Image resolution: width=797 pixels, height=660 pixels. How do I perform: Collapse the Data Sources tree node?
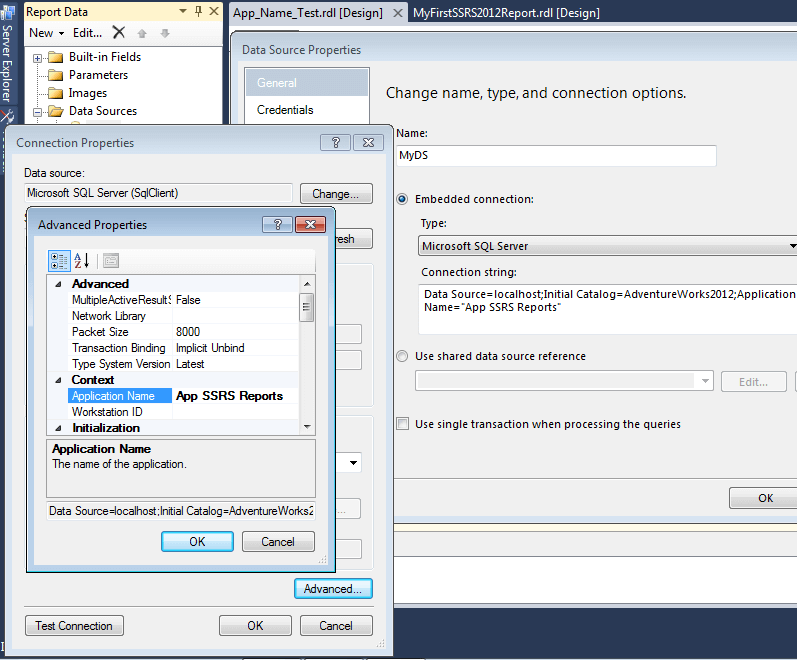coord(37,112)
